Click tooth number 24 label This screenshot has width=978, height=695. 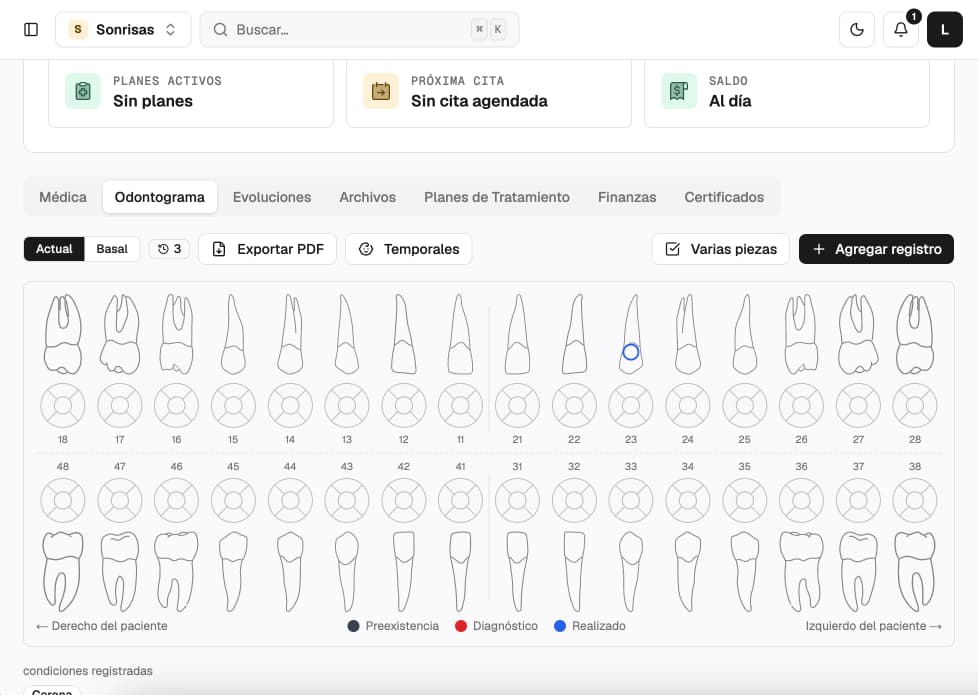click(687, 440)
